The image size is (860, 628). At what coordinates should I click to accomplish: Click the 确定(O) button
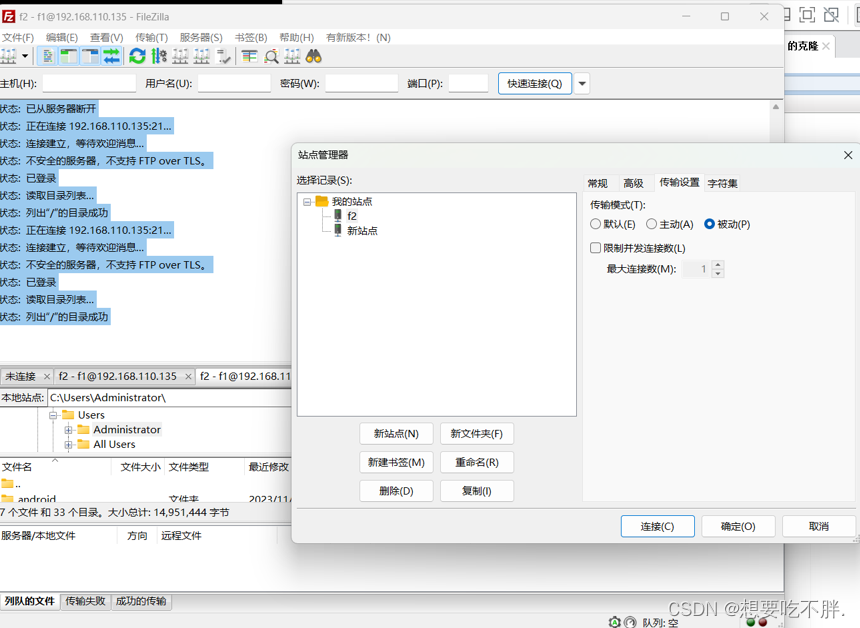(738, 527)
